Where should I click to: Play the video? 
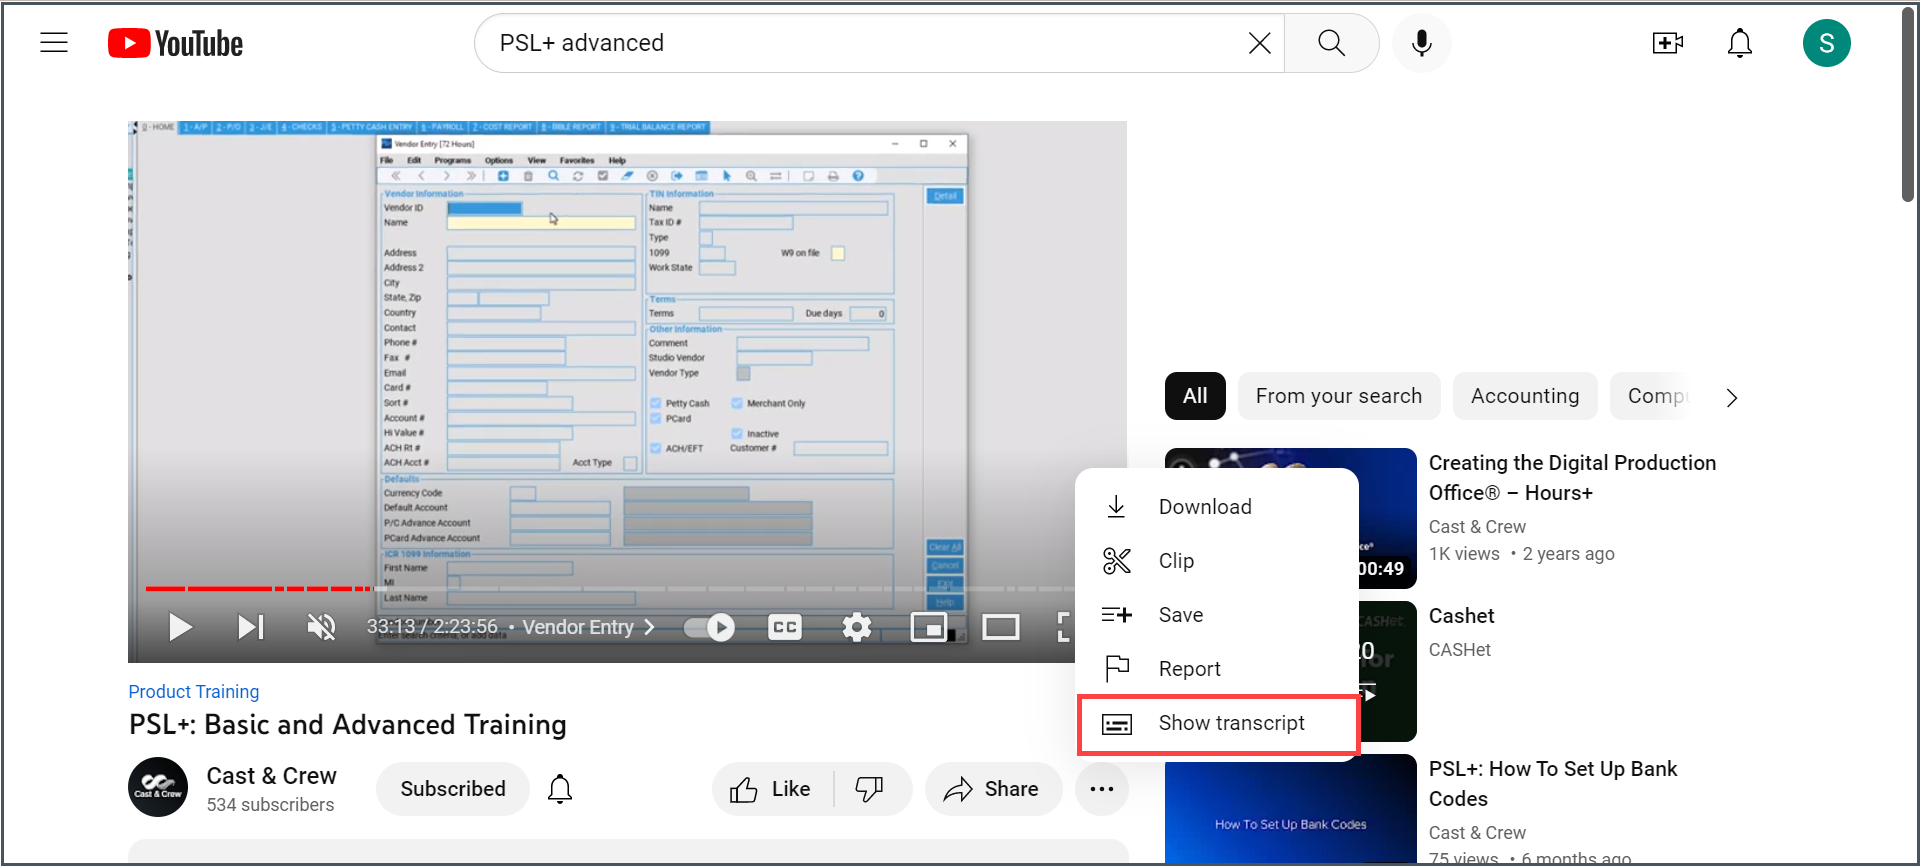coord(180,627)
